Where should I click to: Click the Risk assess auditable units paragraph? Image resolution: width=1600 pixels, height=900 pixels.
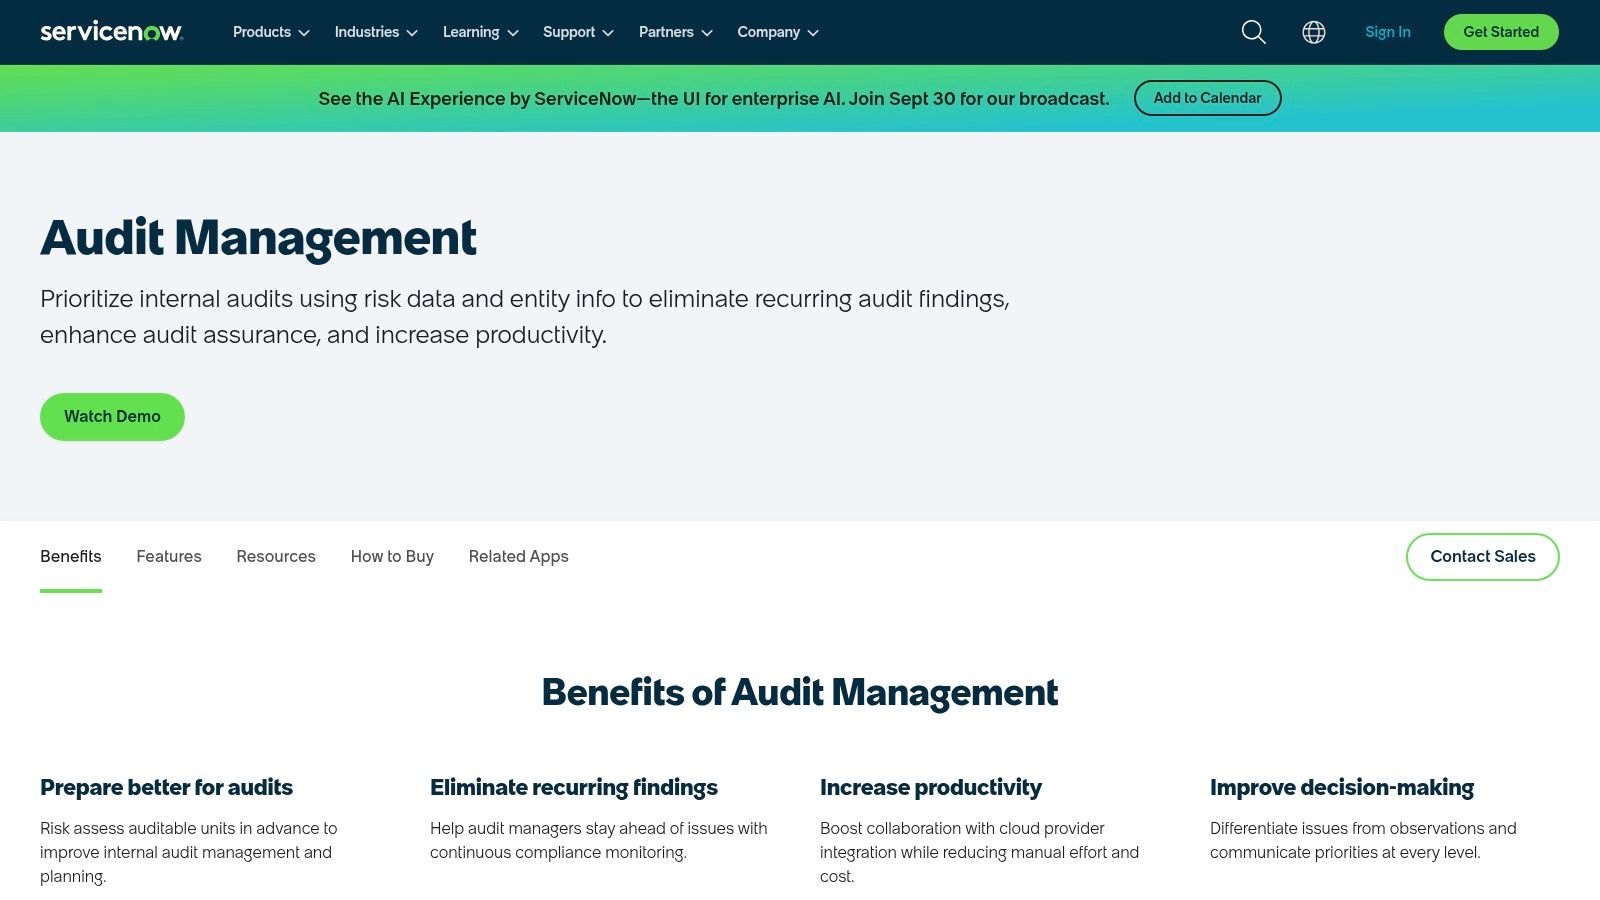[x=189, y=852]
